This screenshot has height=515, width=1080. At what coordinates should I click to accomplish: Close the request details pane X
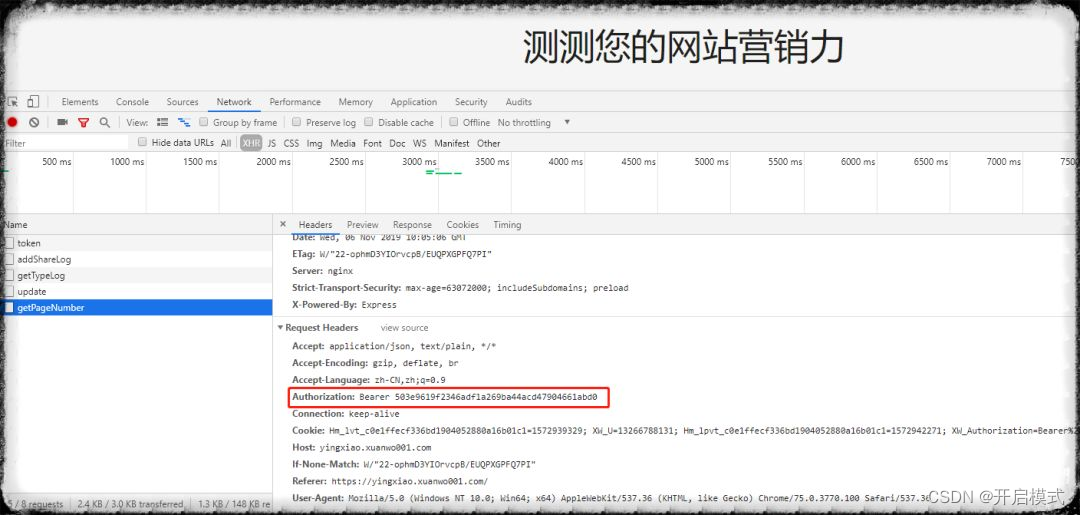[283, 224]
